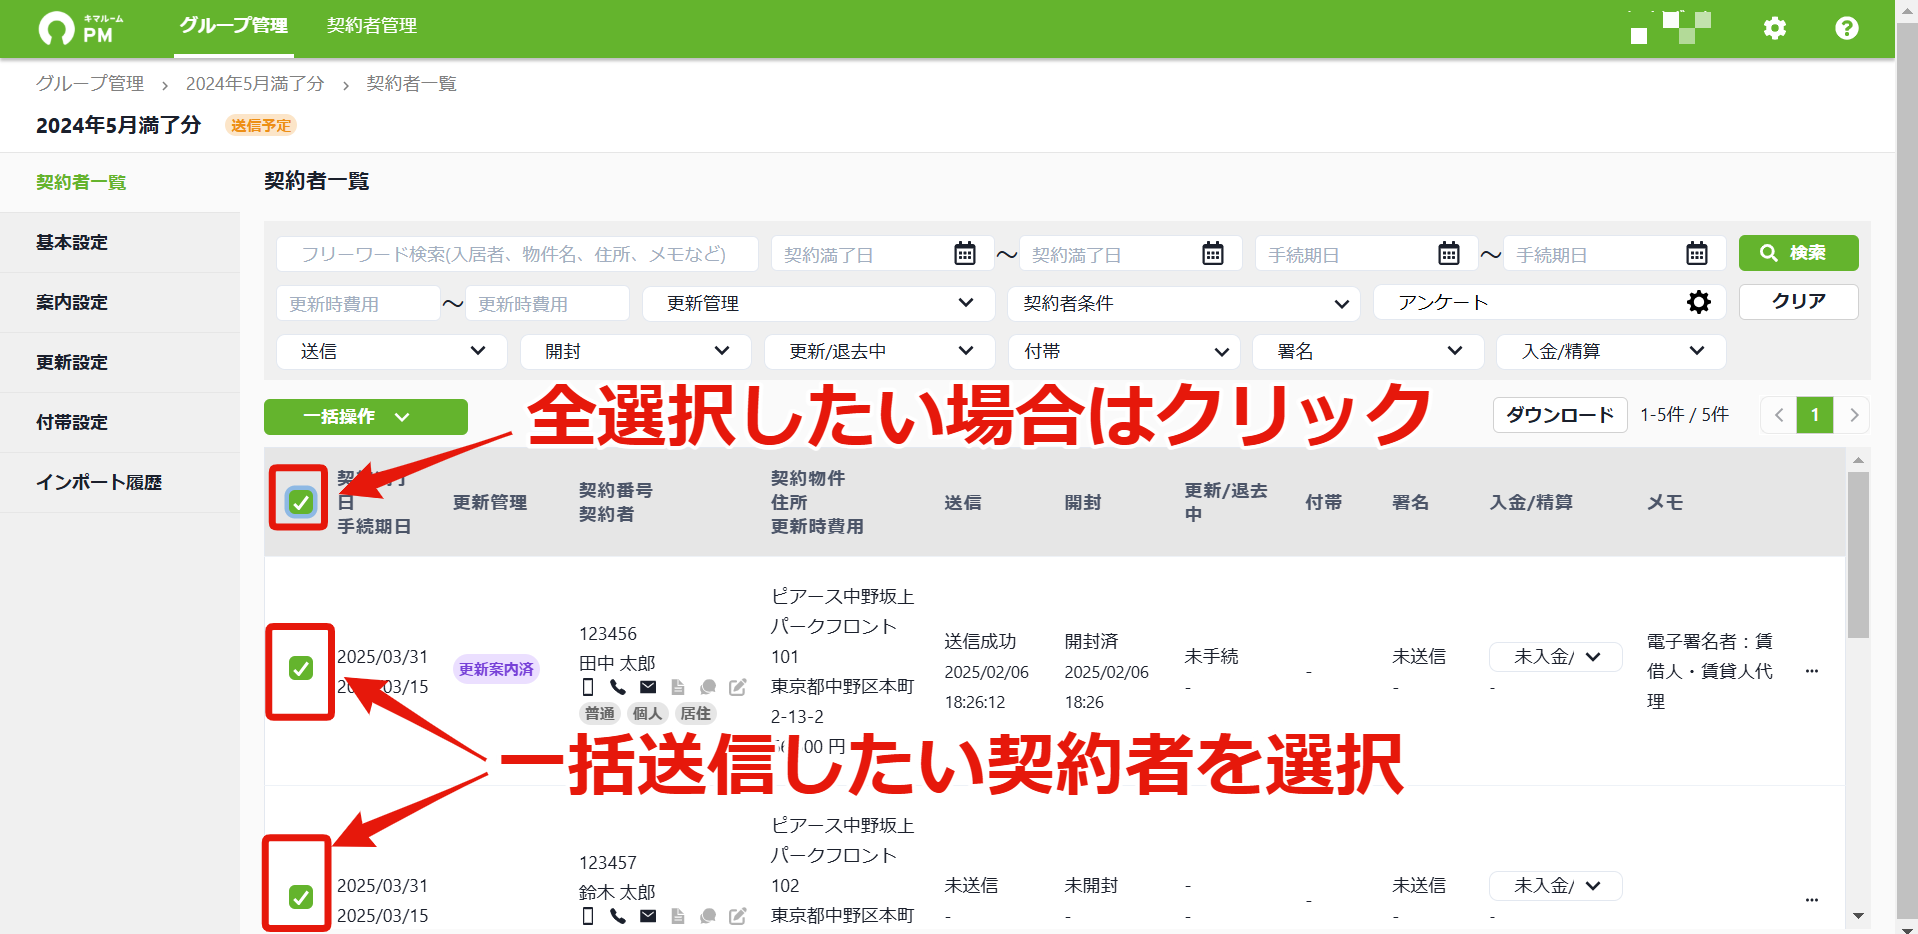Open 更新設定 in sidebar
The image size is (1918, 934).
coord(120,362)
